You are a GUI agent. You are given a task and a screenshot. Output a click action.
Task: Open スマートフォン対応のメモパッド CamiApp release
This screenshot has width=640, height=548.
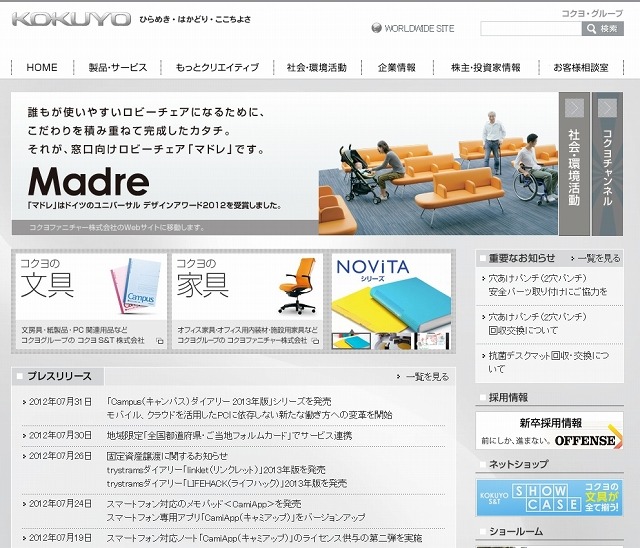point(204,504)
